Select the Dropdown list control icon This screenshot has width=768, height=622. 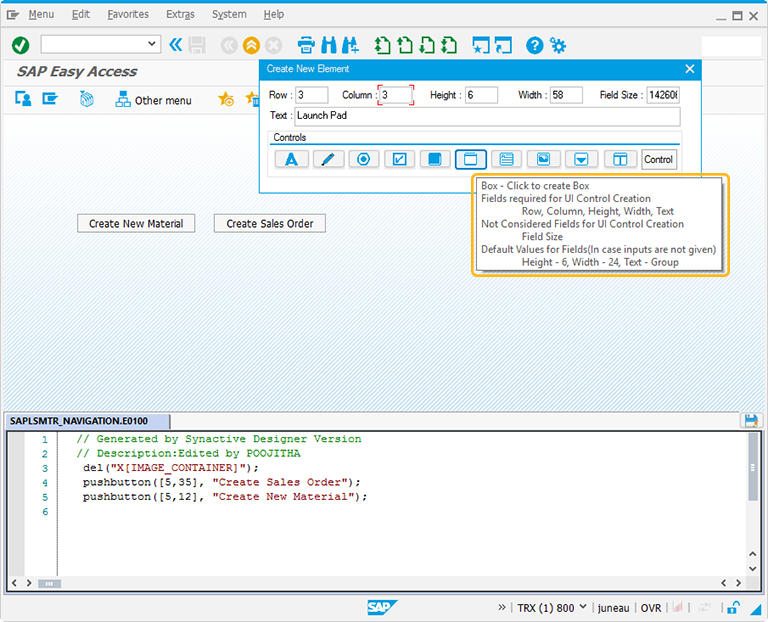pos(581,159)
